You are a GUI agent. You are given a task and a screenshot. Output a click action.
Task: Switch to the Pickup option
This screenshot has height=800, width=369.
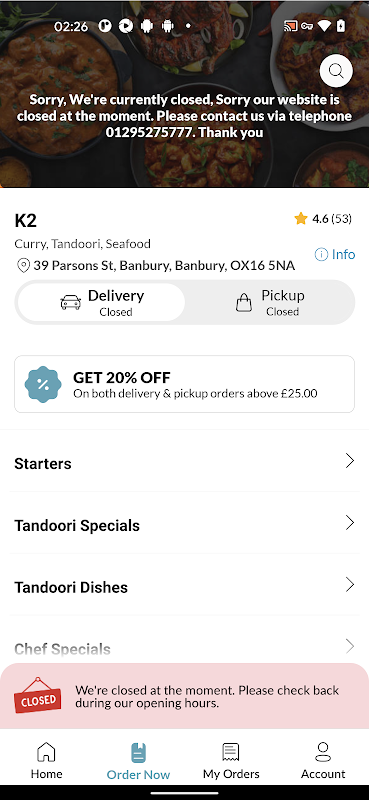point(269,302)
